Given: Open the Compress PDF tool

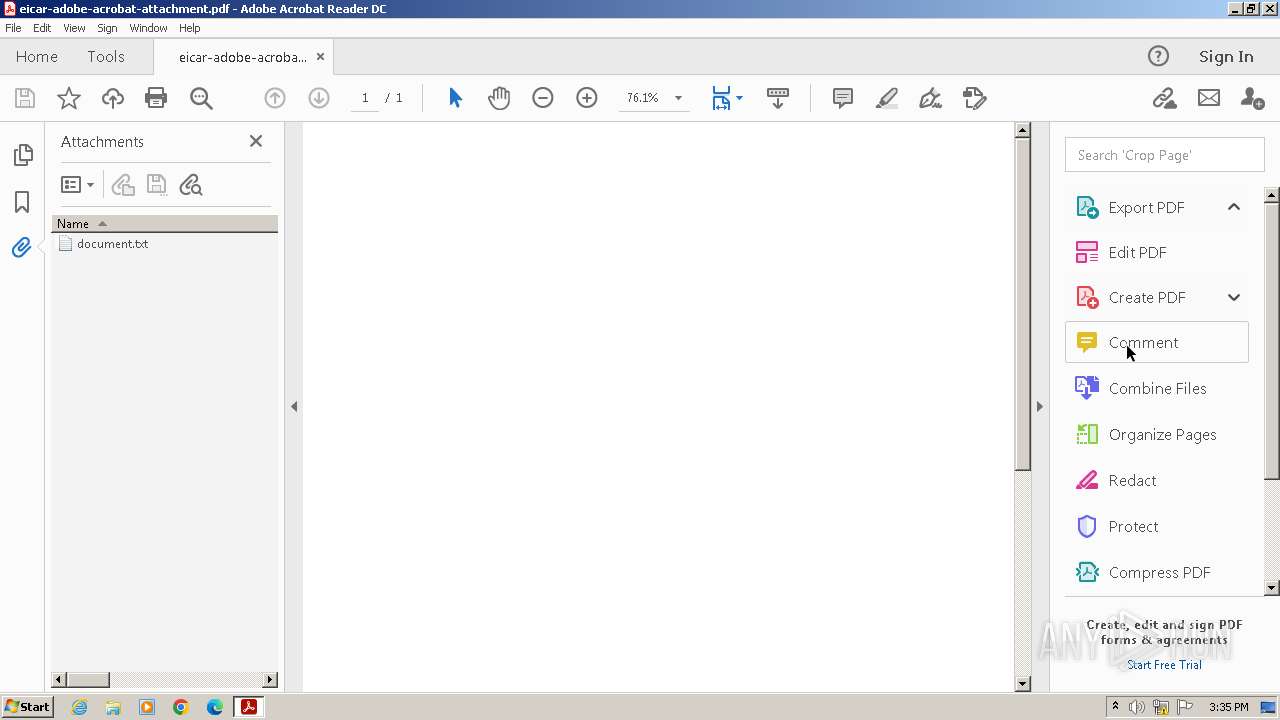Looking at the screenshot, I should (x=1157, y=572).
